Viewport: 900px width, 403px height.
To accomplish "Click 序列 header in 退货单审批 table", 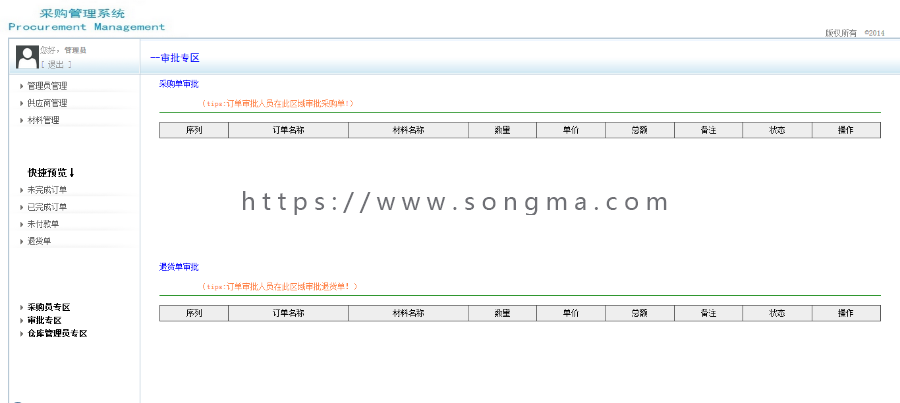I will tap(194, 313).
